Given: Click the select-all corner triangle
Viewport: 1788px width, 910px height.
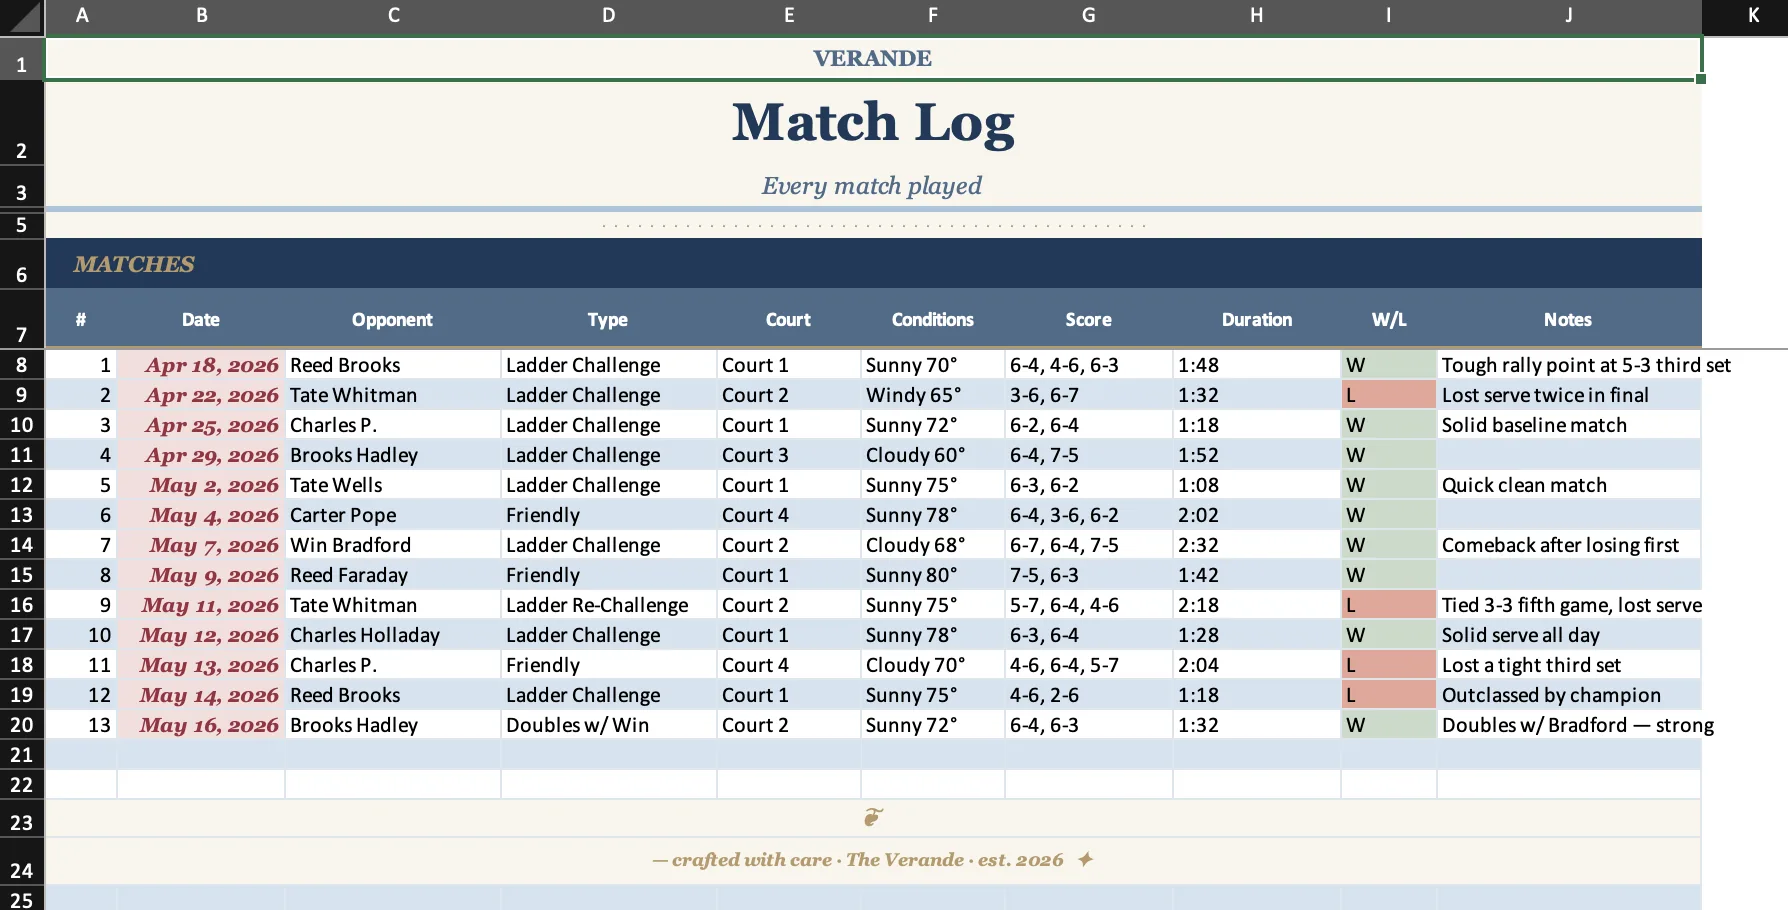Looking at the screenshot, I should (x=22, y=17).
